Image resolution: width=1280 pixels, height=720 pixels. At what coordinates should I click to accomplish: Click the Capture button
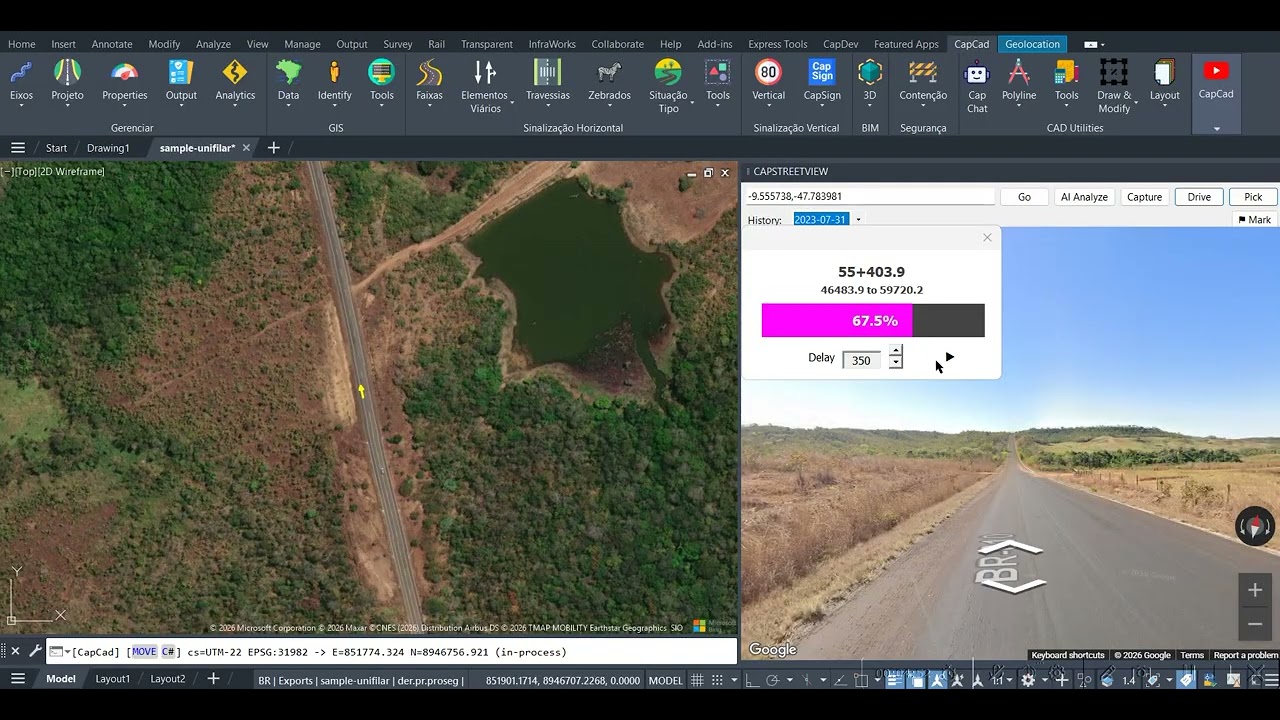[x=1144, y=197]
